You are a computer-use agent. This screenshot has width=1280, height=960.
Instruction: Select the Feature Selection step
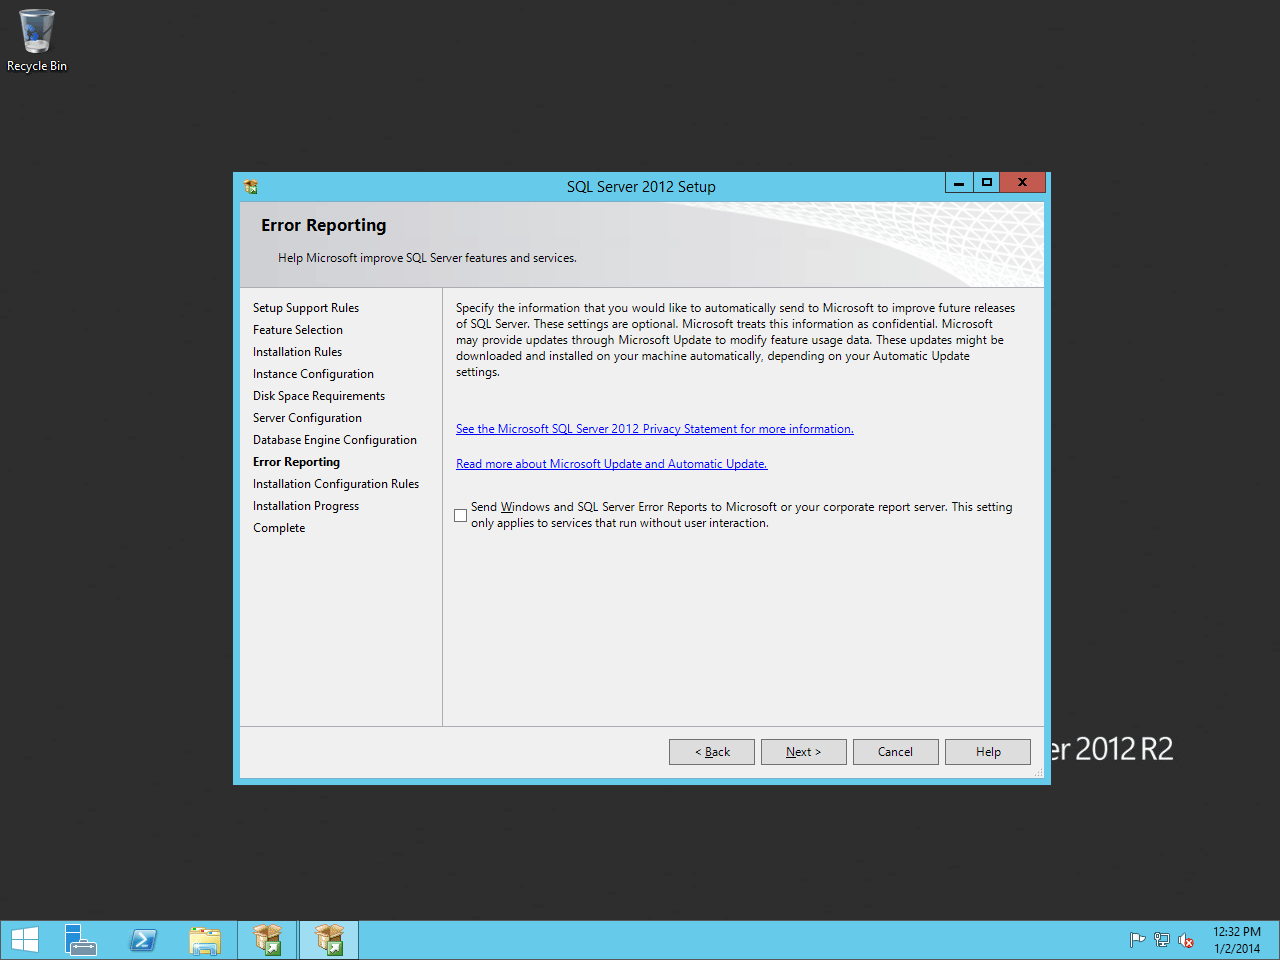(x=298, y=330)
